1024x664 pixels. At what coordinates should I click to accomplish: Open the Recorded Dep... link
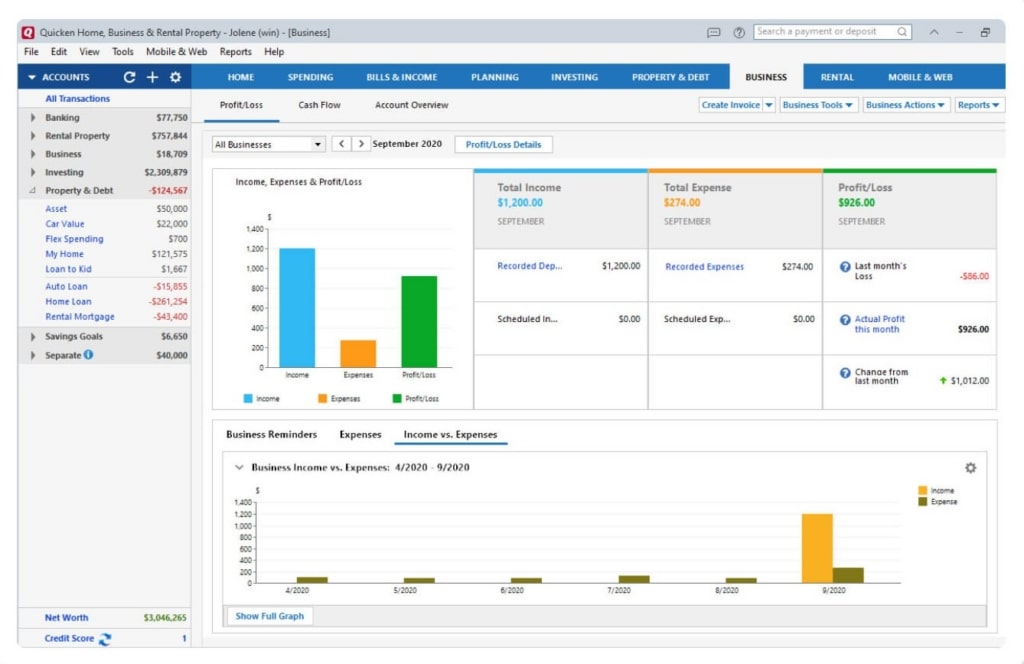(x=530, y=266)
